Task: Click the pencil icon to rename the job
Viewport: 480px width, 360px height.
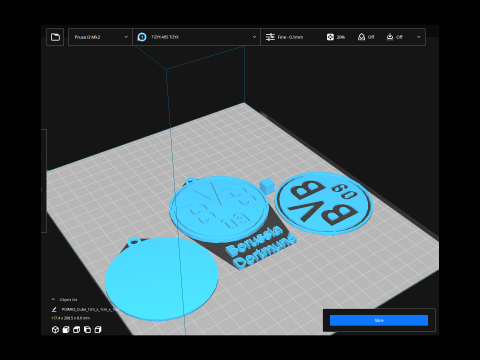Action: (x=54, y=310)
